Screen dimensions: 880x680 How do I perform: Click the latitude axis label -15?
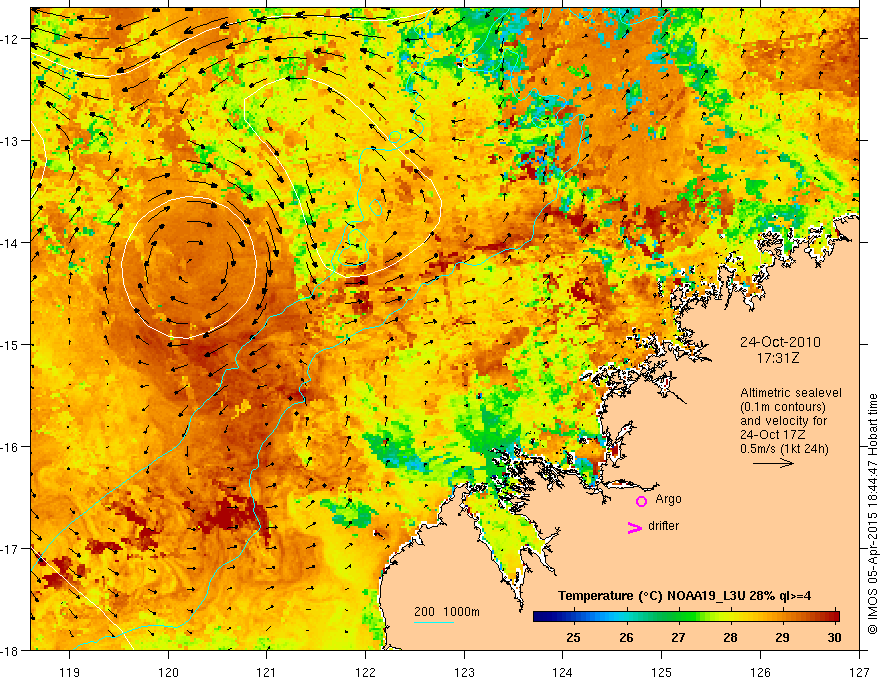click(10, 344)
